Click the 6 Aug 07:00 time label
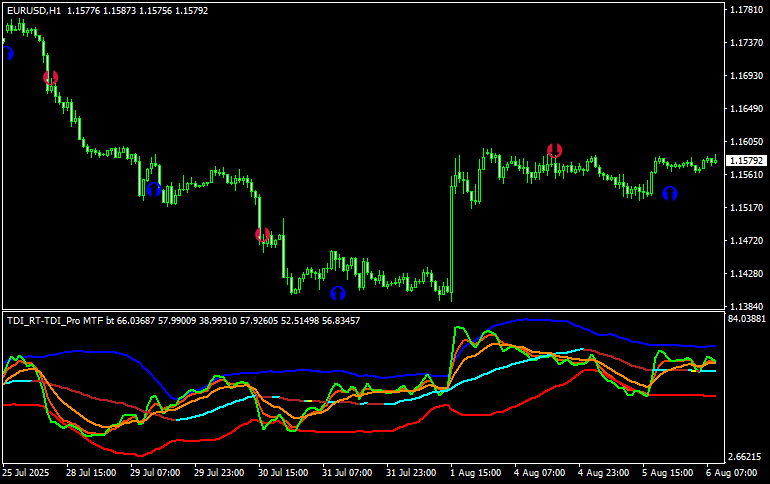The height and width of the screenshot is (484, 770). [x=731, y=472]
